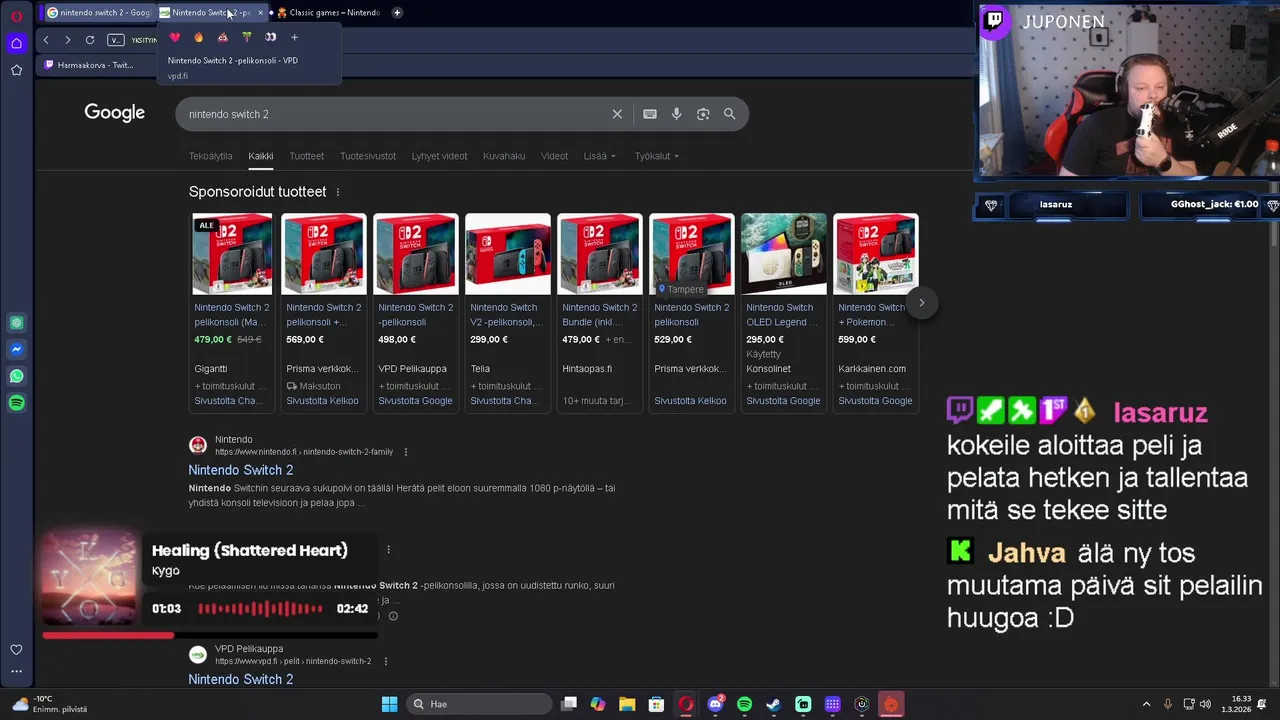Add the fire emoji reaction to tab
The image size is (1280, 720).
coord(199,37)
